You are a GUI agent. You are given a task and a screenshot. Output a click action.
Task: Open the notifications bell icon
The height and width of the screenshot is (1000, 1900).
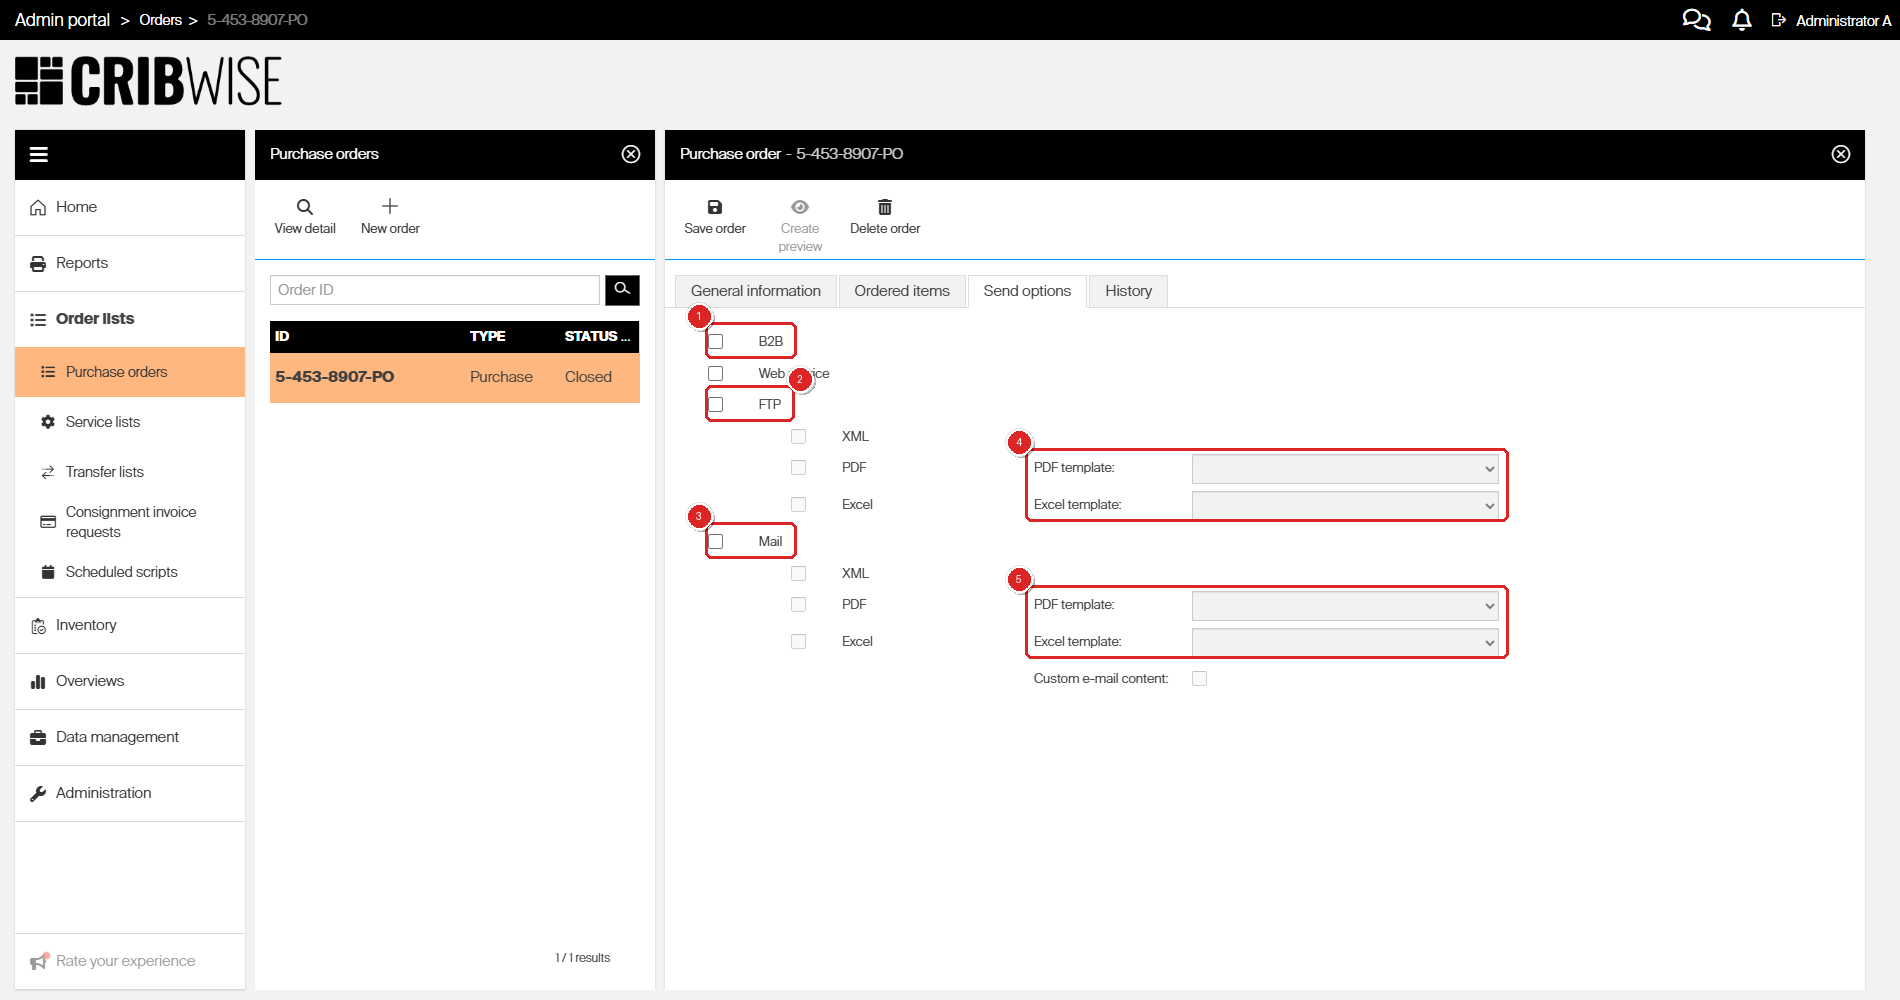click(x=1742, y=20)
